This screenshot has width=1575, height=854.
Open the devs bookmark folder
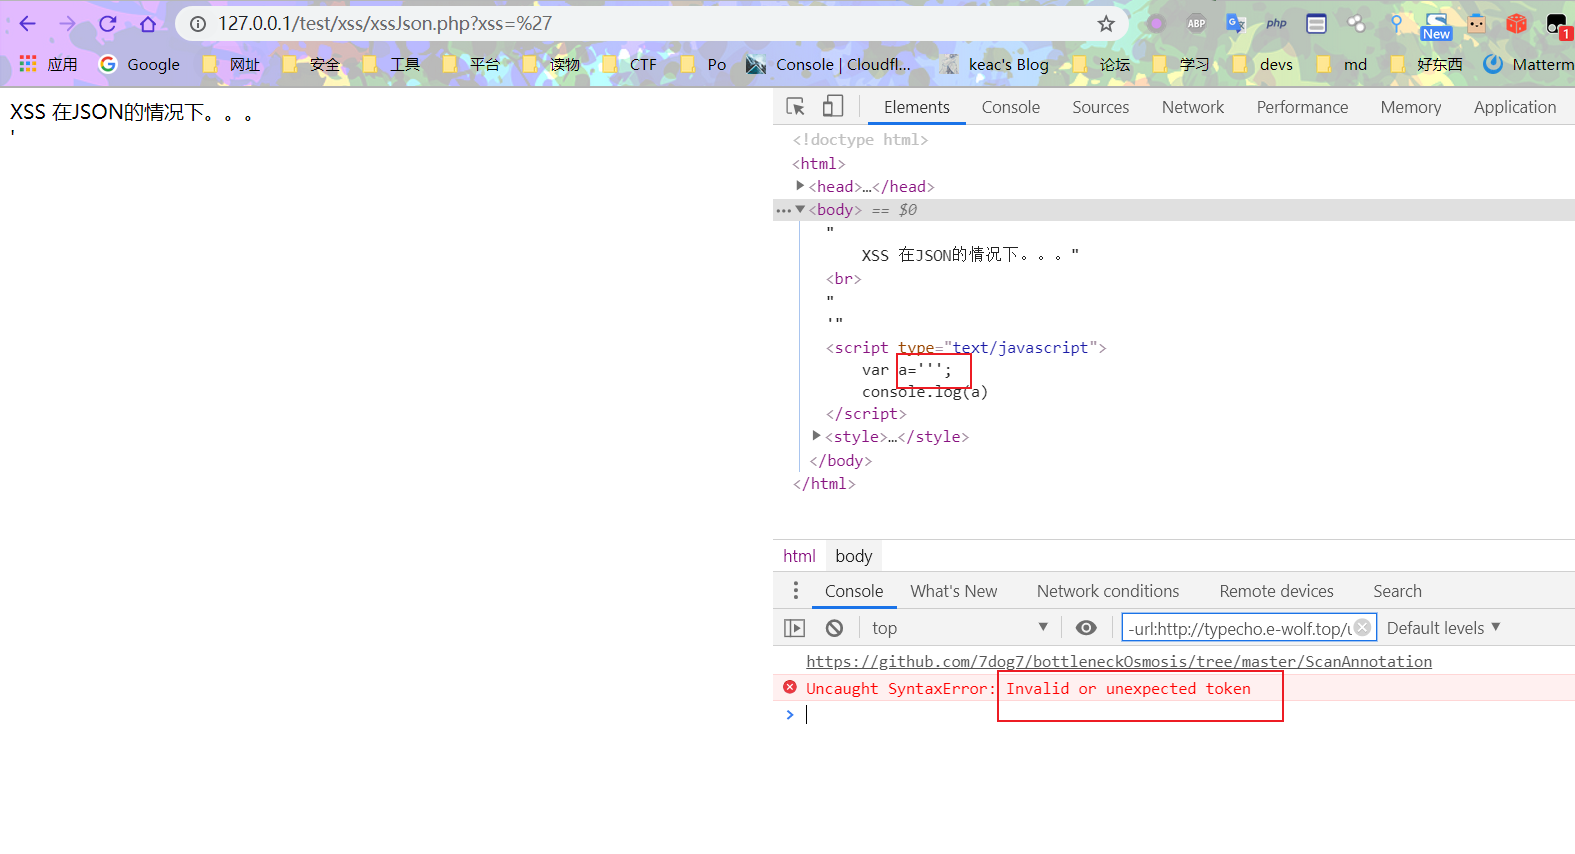[x=1263, y=64]
